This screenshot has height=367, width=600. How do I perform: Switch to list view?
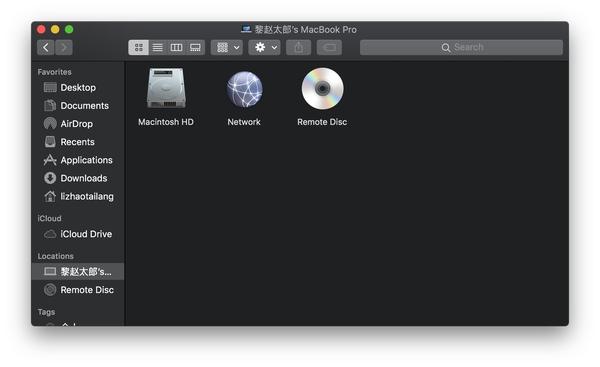[158, 47]
